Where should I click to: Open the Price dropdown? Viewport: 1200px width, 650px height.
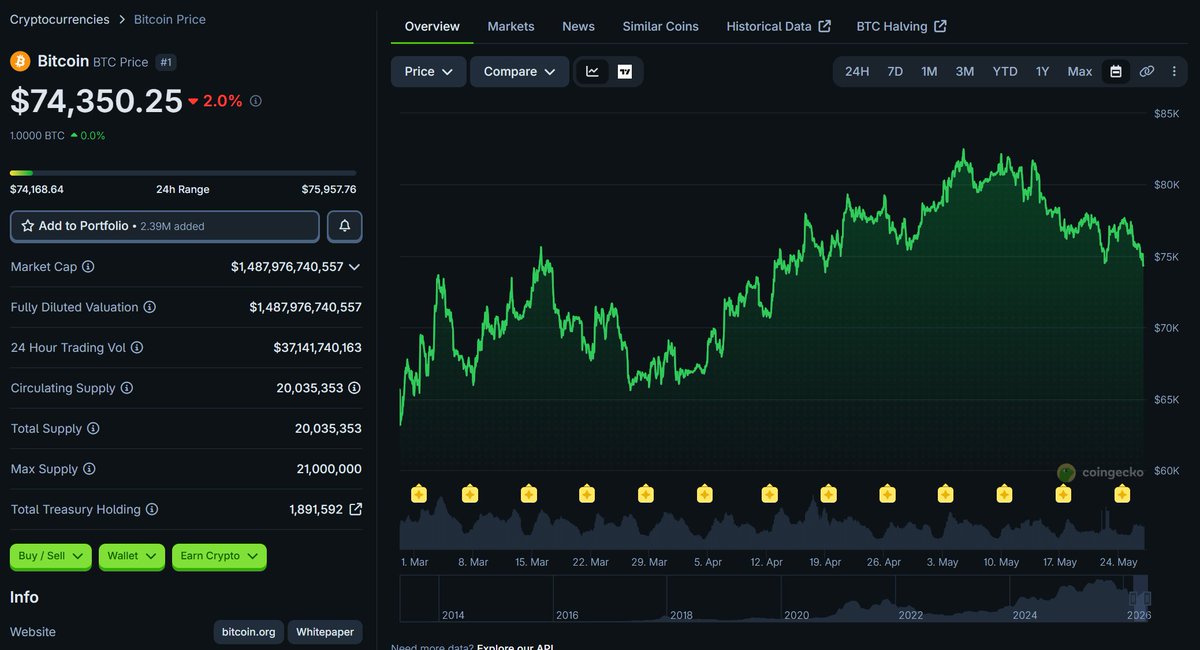(x=428, y=72)
